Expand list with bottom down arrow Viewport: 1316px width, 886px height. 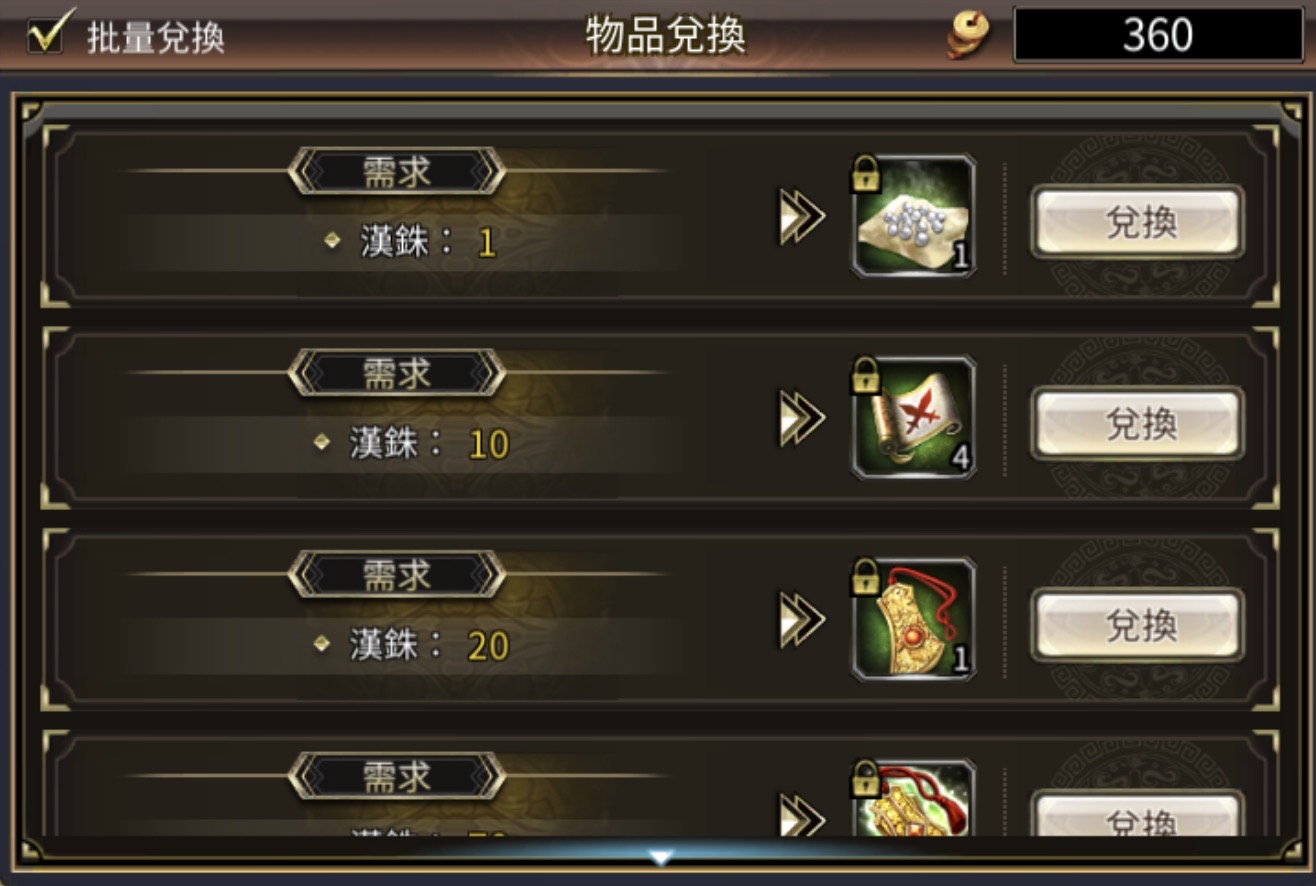(660, 857)
